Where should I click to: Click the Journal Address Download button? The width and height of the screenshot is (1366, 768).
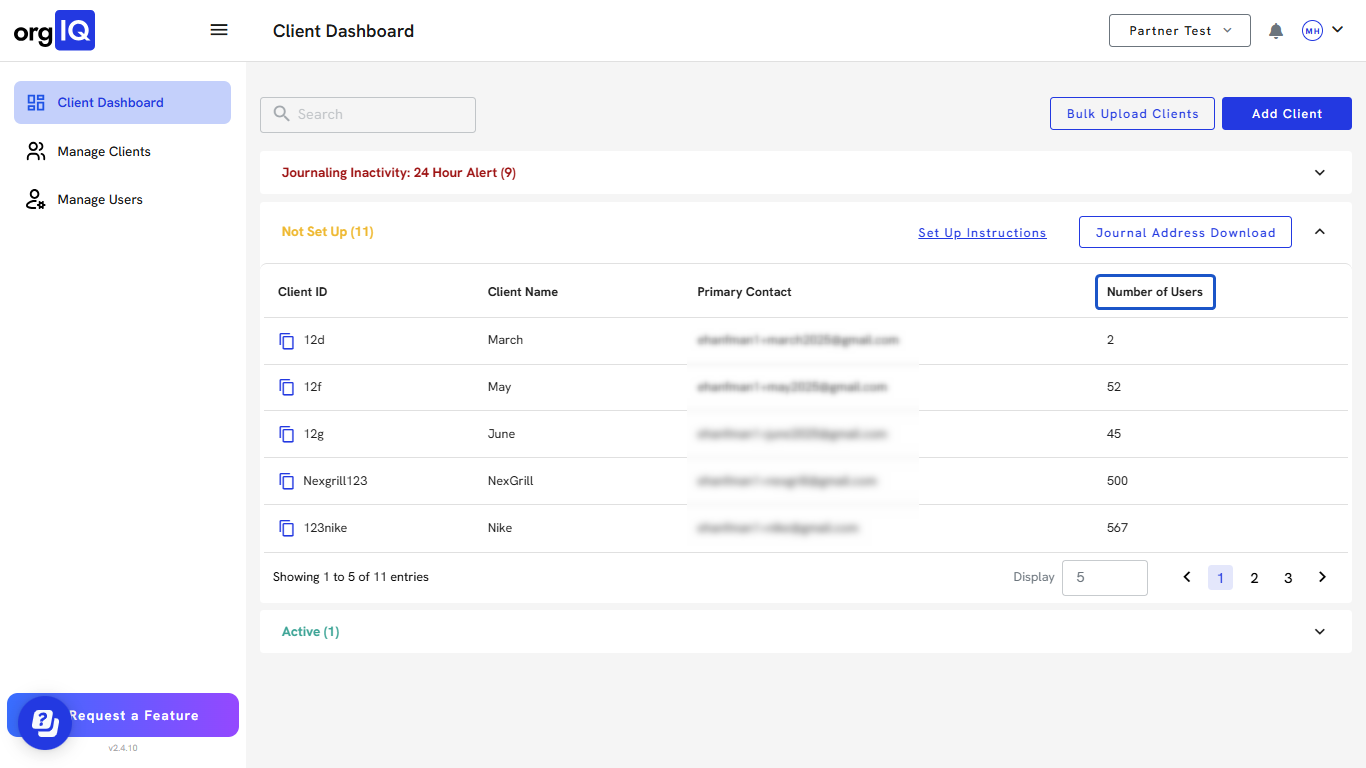coord(1185,233)
